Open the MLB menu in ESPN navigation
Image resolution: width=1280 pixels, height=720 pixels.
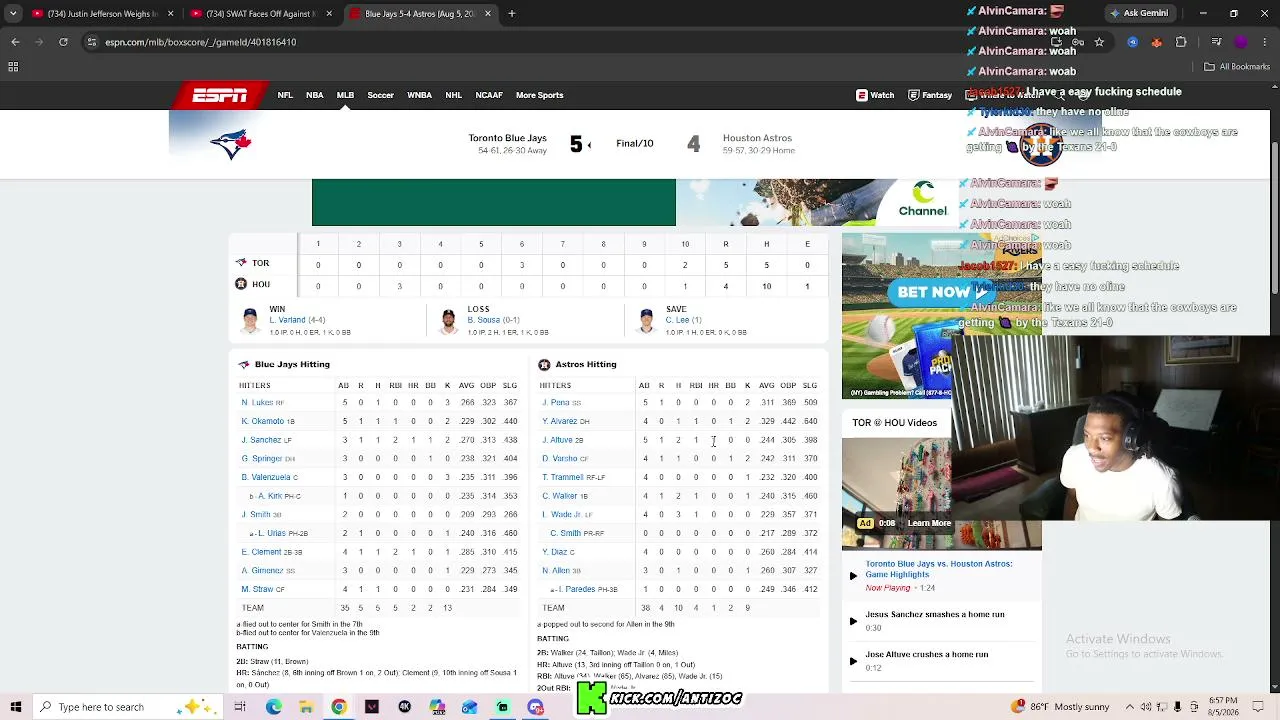point(345,95)
